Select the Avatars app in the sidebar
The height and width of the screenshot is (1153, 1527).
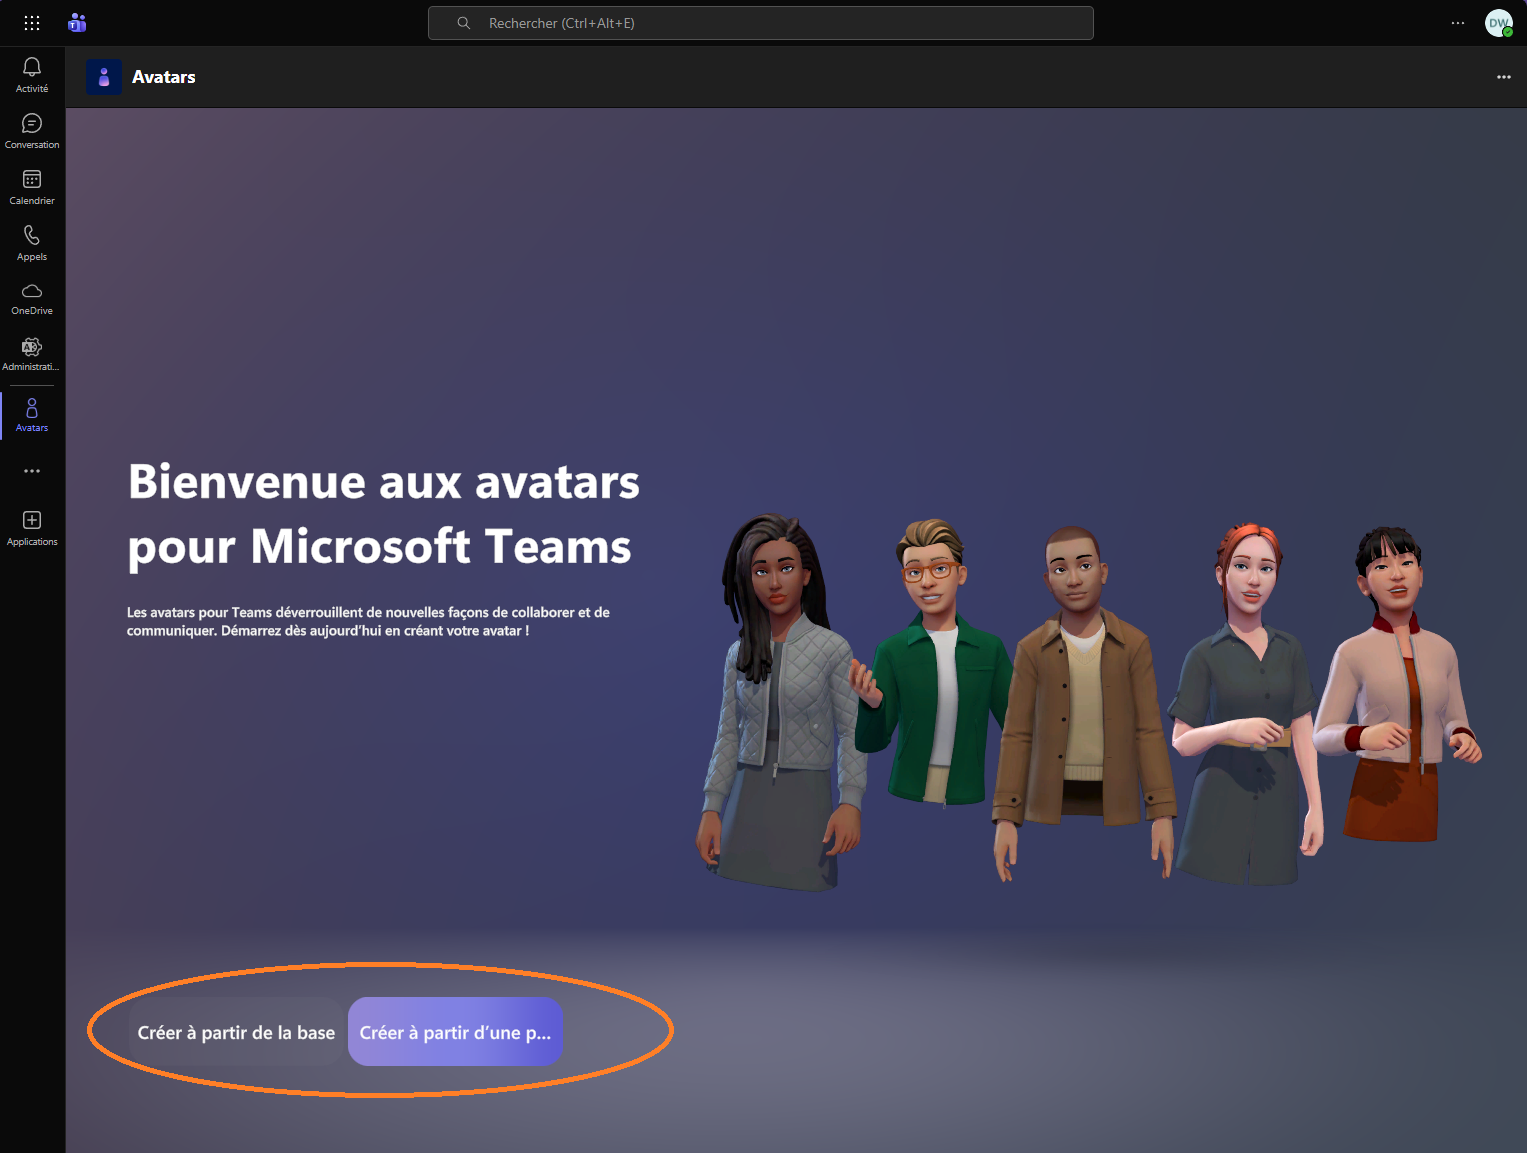pos(31,413)
